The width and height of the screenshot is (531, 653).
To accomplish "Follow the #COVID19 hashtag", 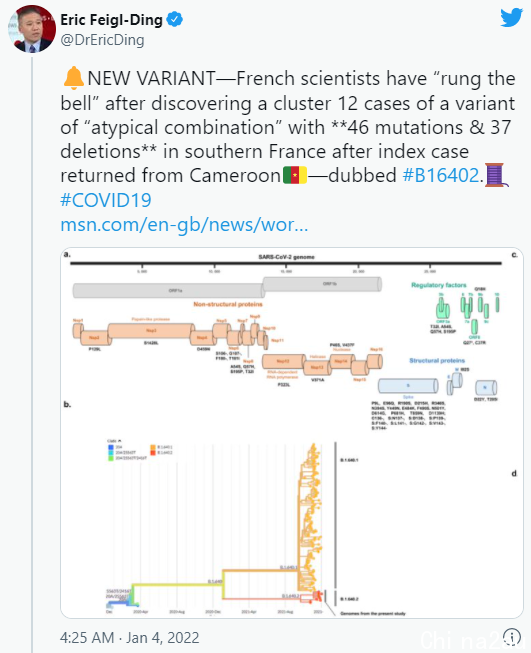I will point(106,200).
